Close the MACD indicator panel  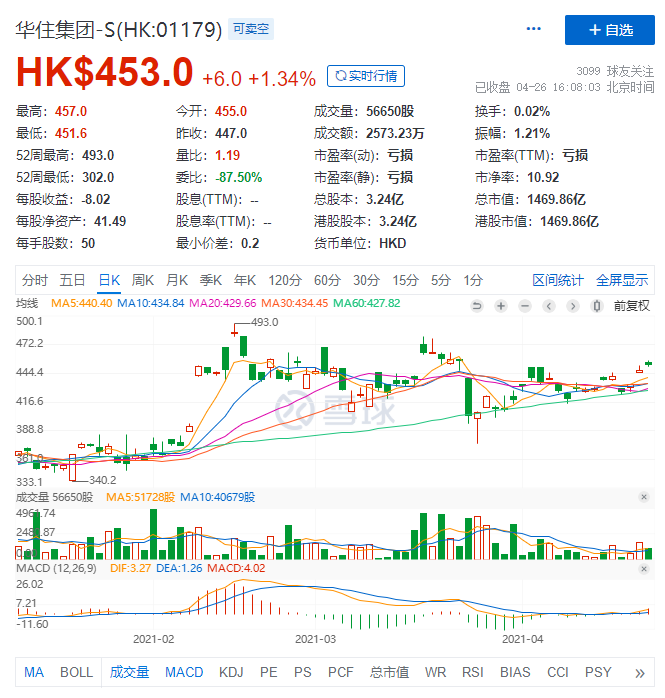pos(644,569)
